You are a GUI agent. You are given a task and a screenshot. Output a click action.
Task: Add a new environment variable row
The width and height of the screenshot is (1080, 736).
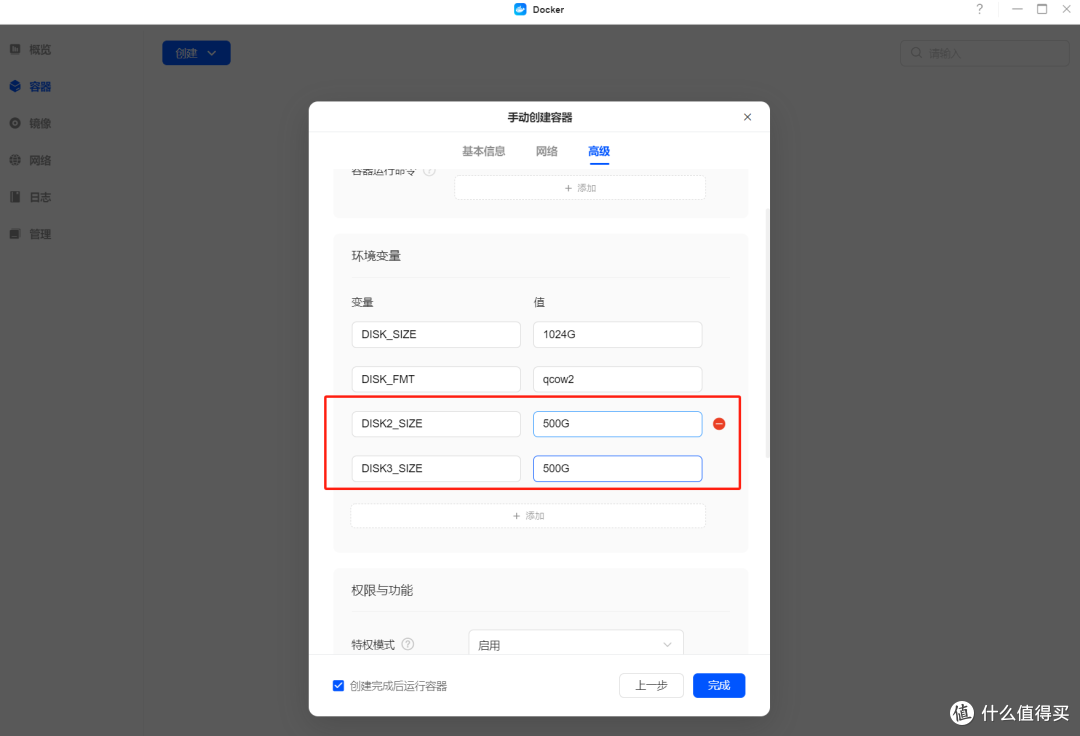(528, 516)
